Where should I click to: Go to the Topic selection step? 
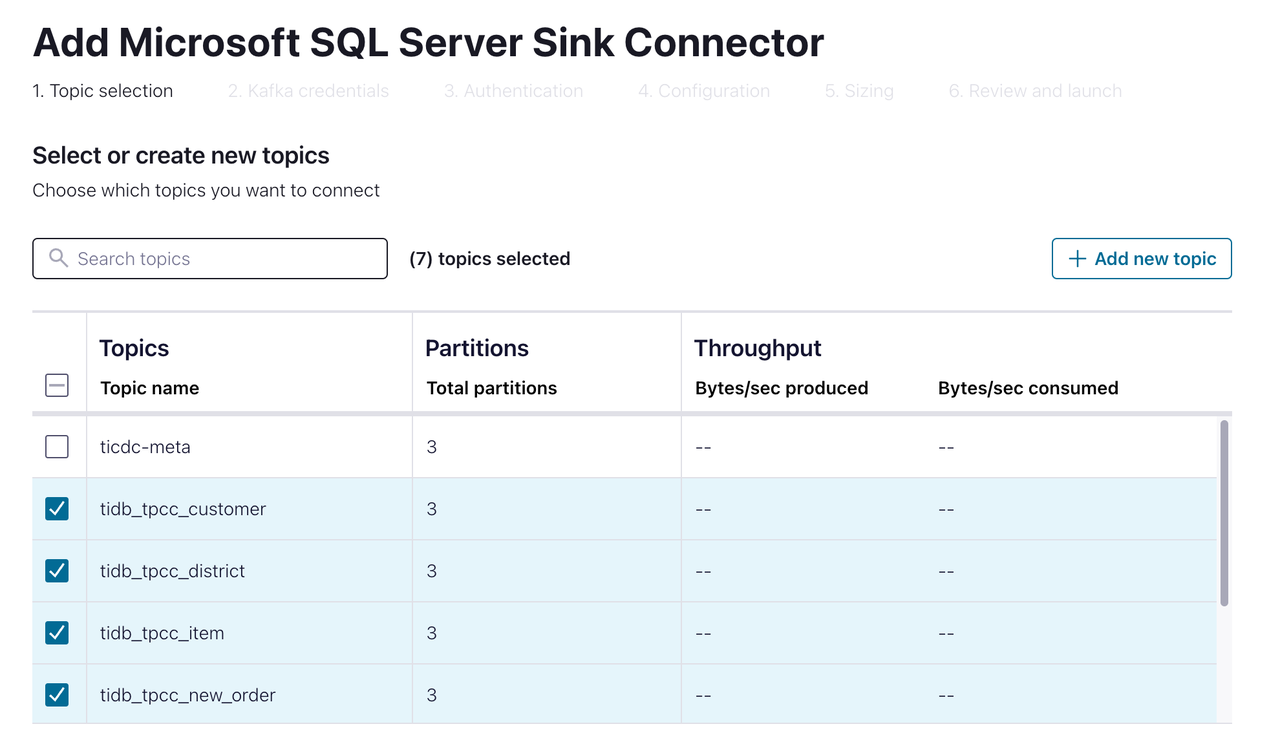coord(103,91)
